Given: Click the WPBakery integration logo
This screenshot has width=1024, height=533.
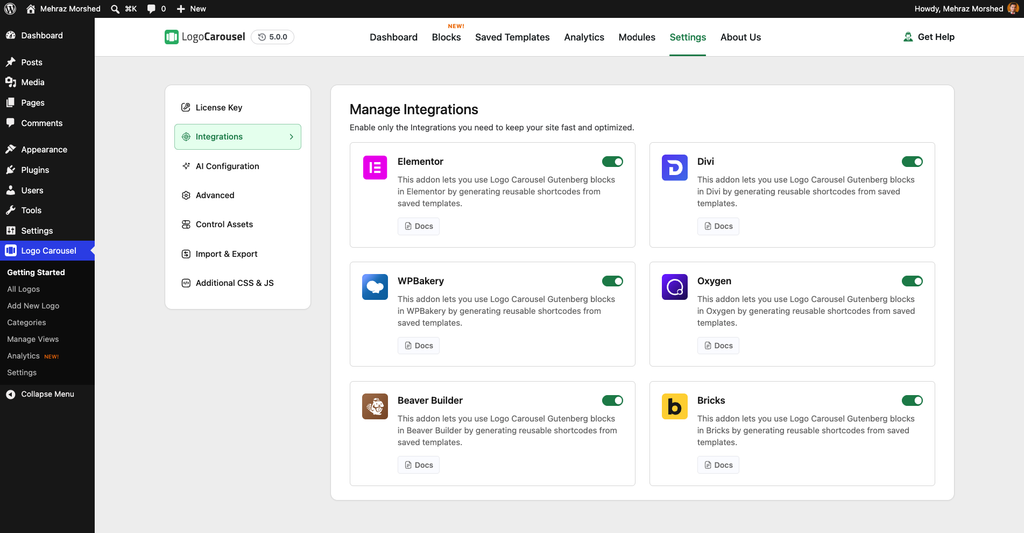Looking at the screenshot, I should pyautogui.click(x=375, y=287).
